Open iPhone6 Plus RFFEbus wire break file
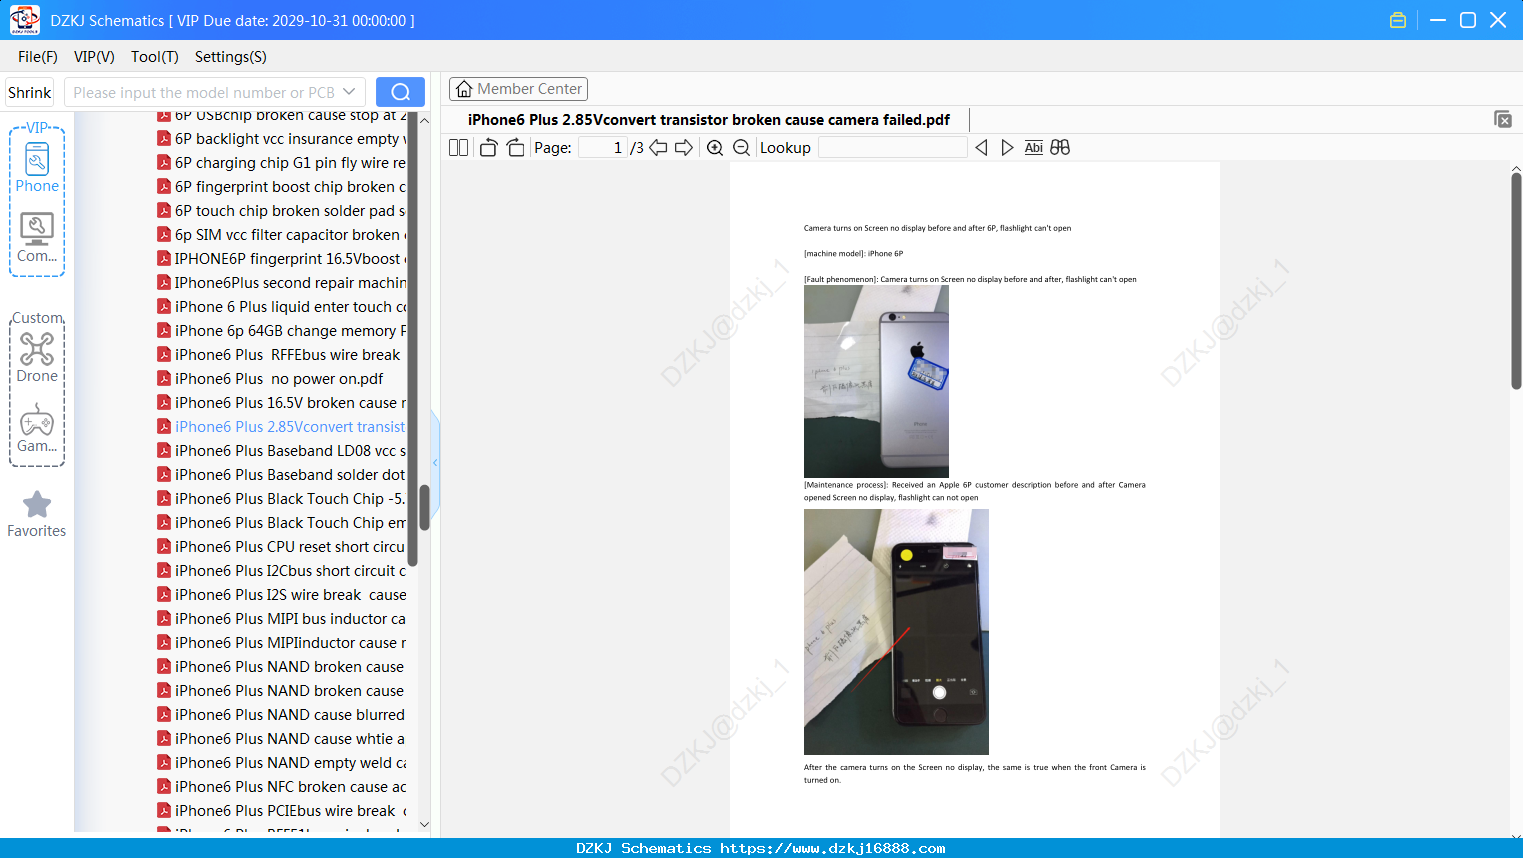The width and height of the screenshot is (1523, 858). 279,355
